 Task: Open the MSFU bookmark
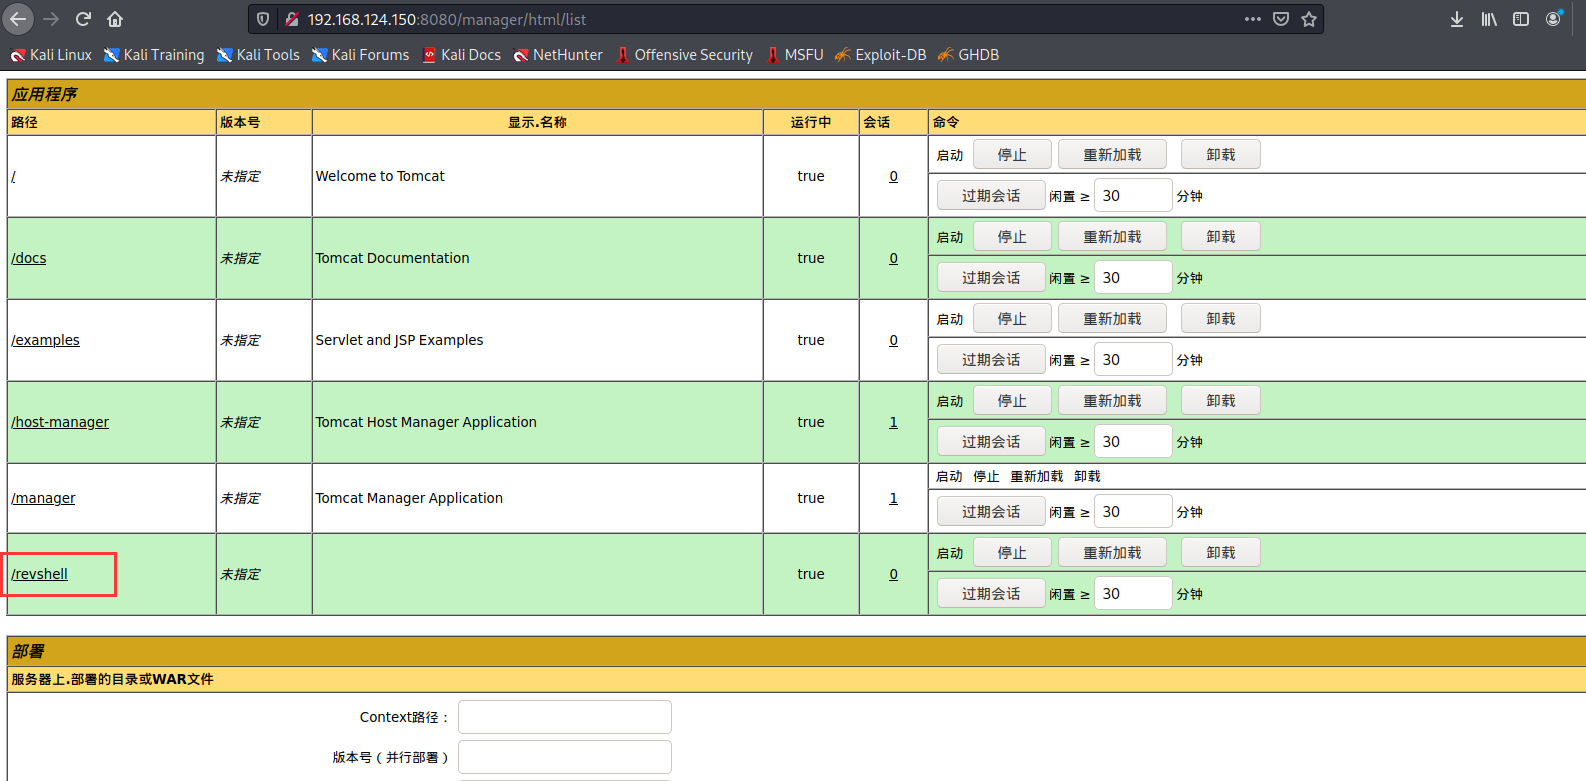click(795, 55)
